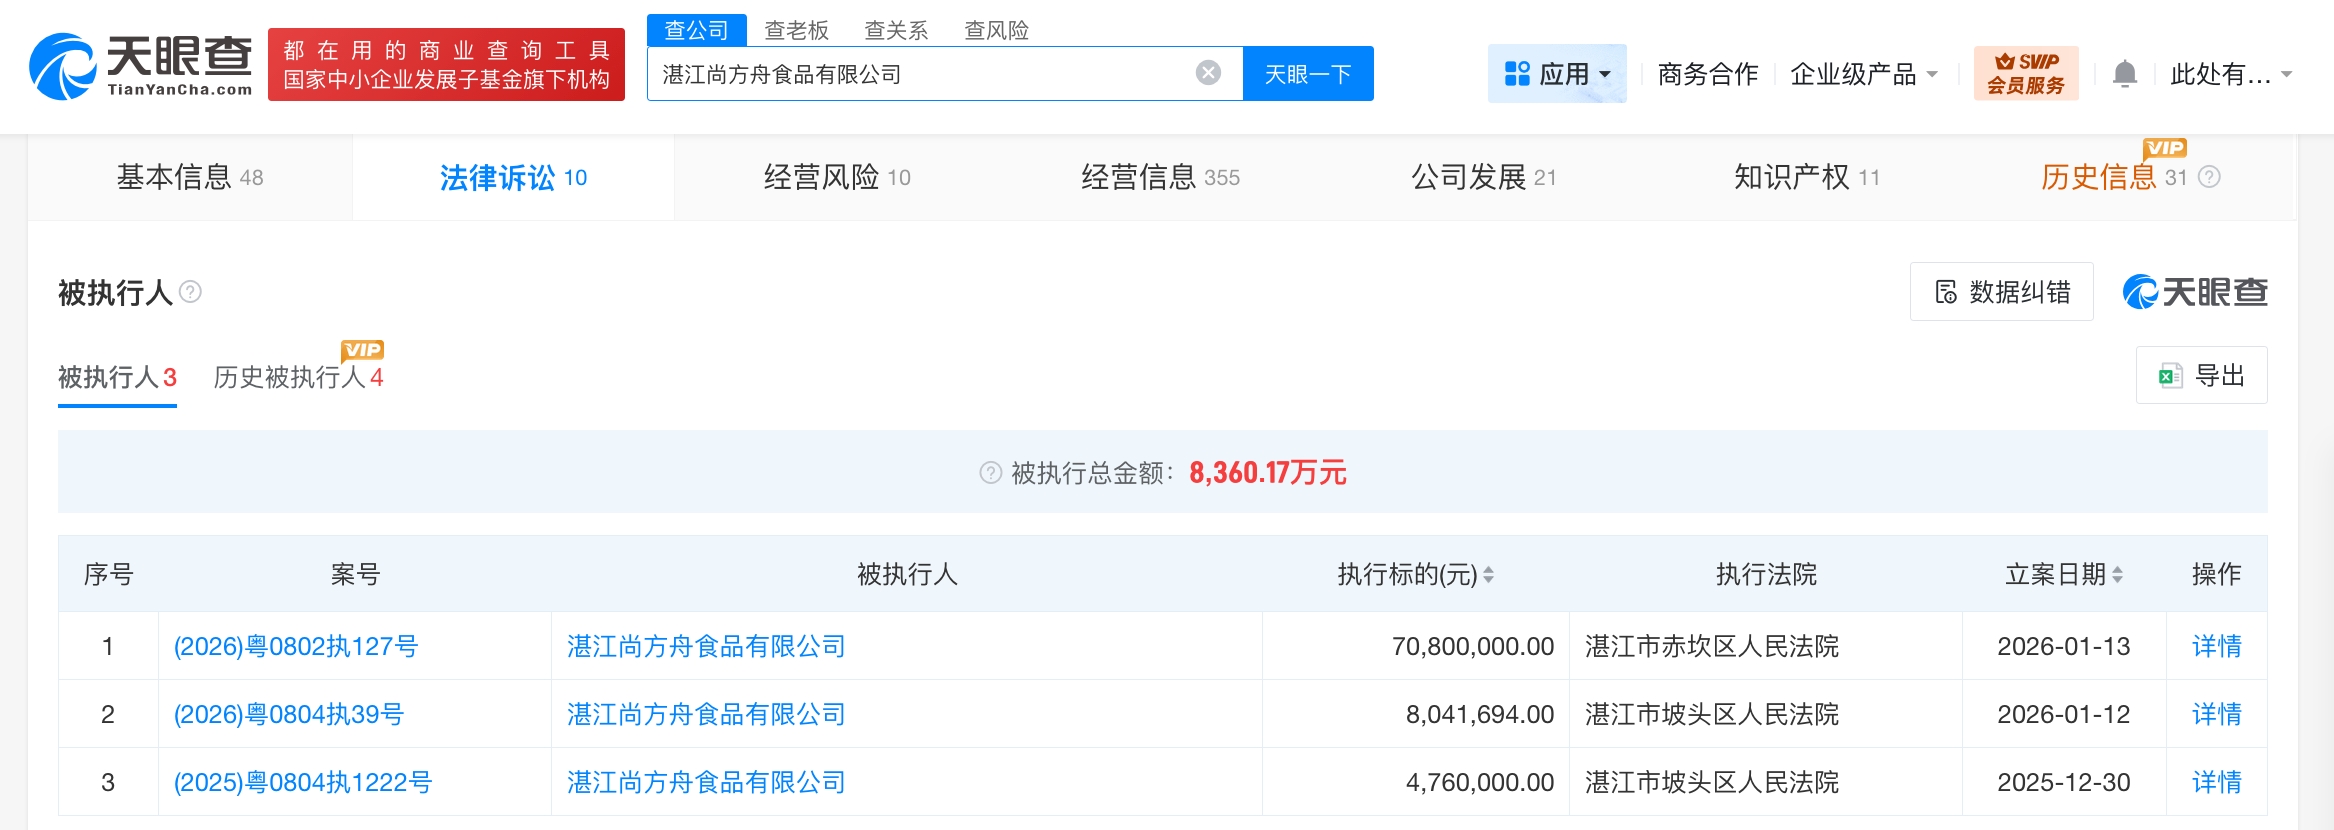Screen dimensions: 2334x830
Task: Open SVIP 会员服务 badge
Action: point(2025,74)
